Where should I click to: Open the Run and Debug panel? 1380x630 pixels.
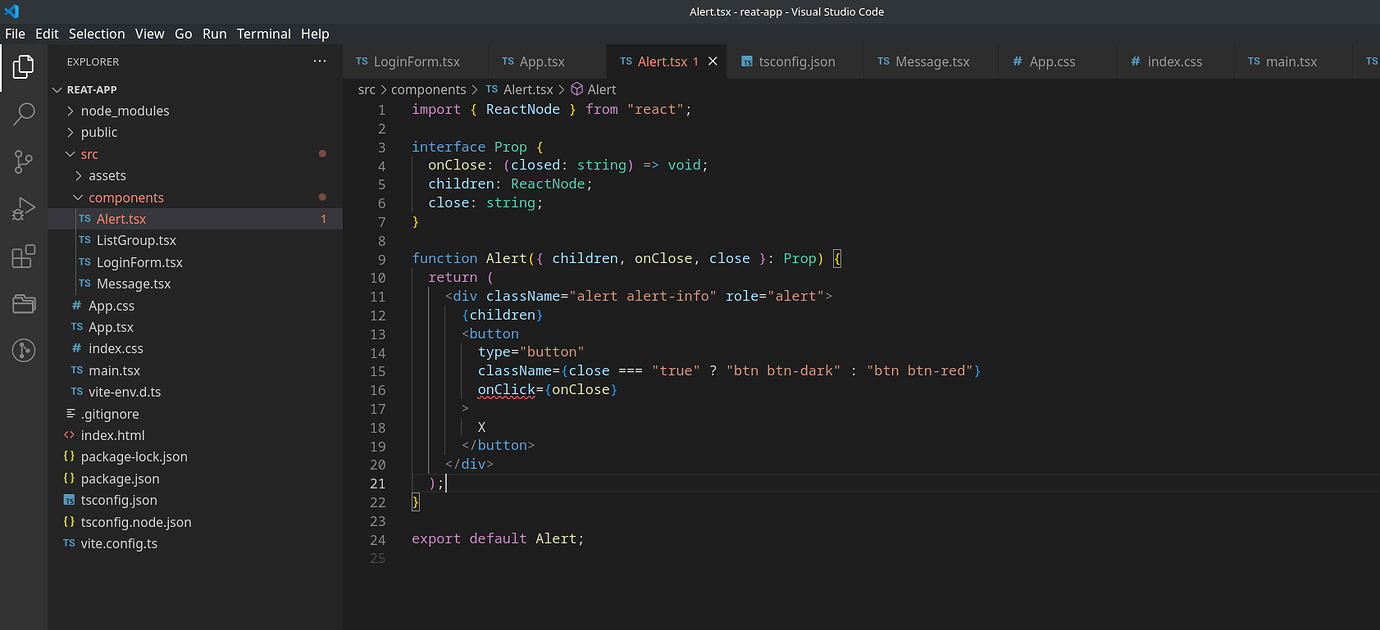pyautogui.click(x=22, y=208)
